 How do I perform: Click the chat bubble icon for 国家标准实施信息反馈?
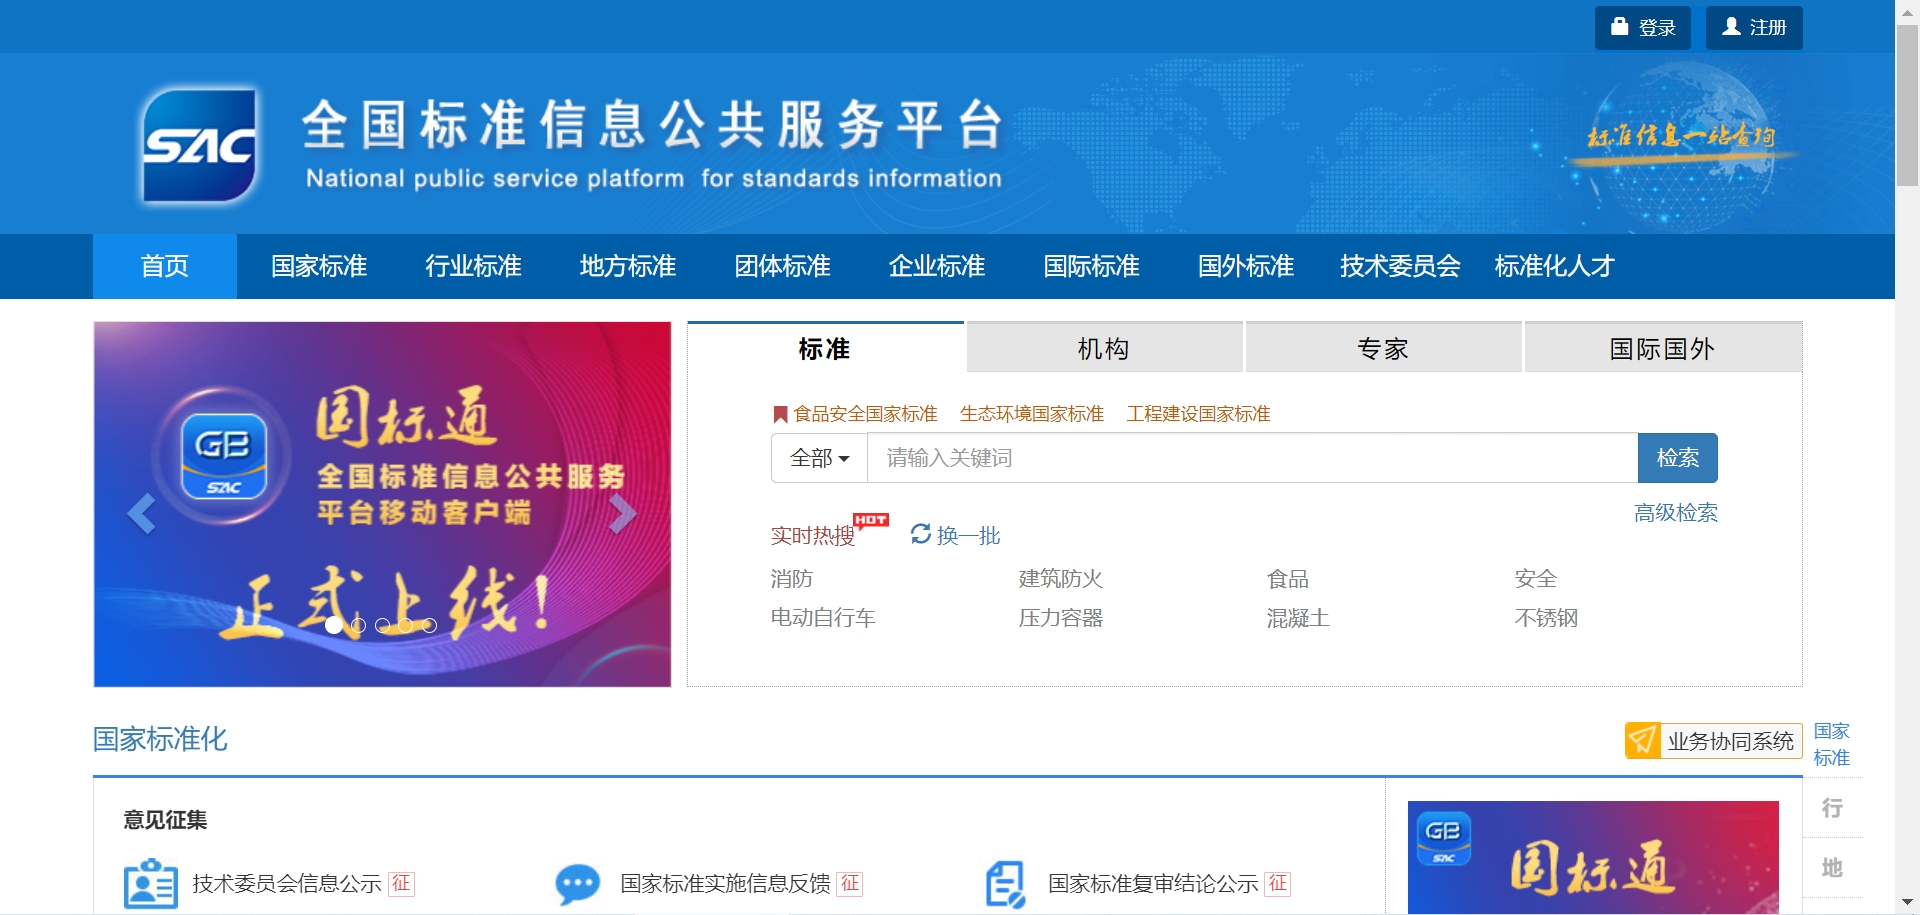click(577, 884)
